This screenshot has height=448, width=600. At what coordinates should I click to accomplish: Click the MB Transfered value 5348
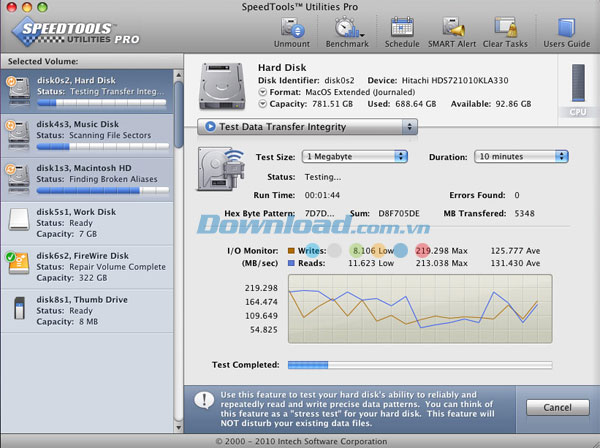[524, 213]
